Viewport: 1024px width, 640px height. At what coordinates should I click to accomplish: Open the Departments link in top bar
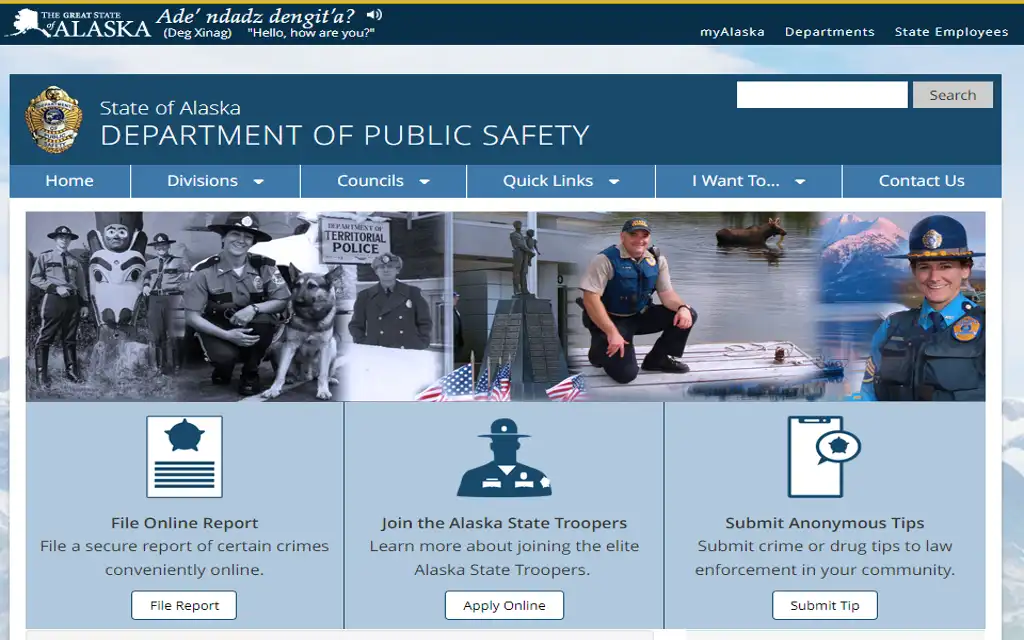coord(829,32)
